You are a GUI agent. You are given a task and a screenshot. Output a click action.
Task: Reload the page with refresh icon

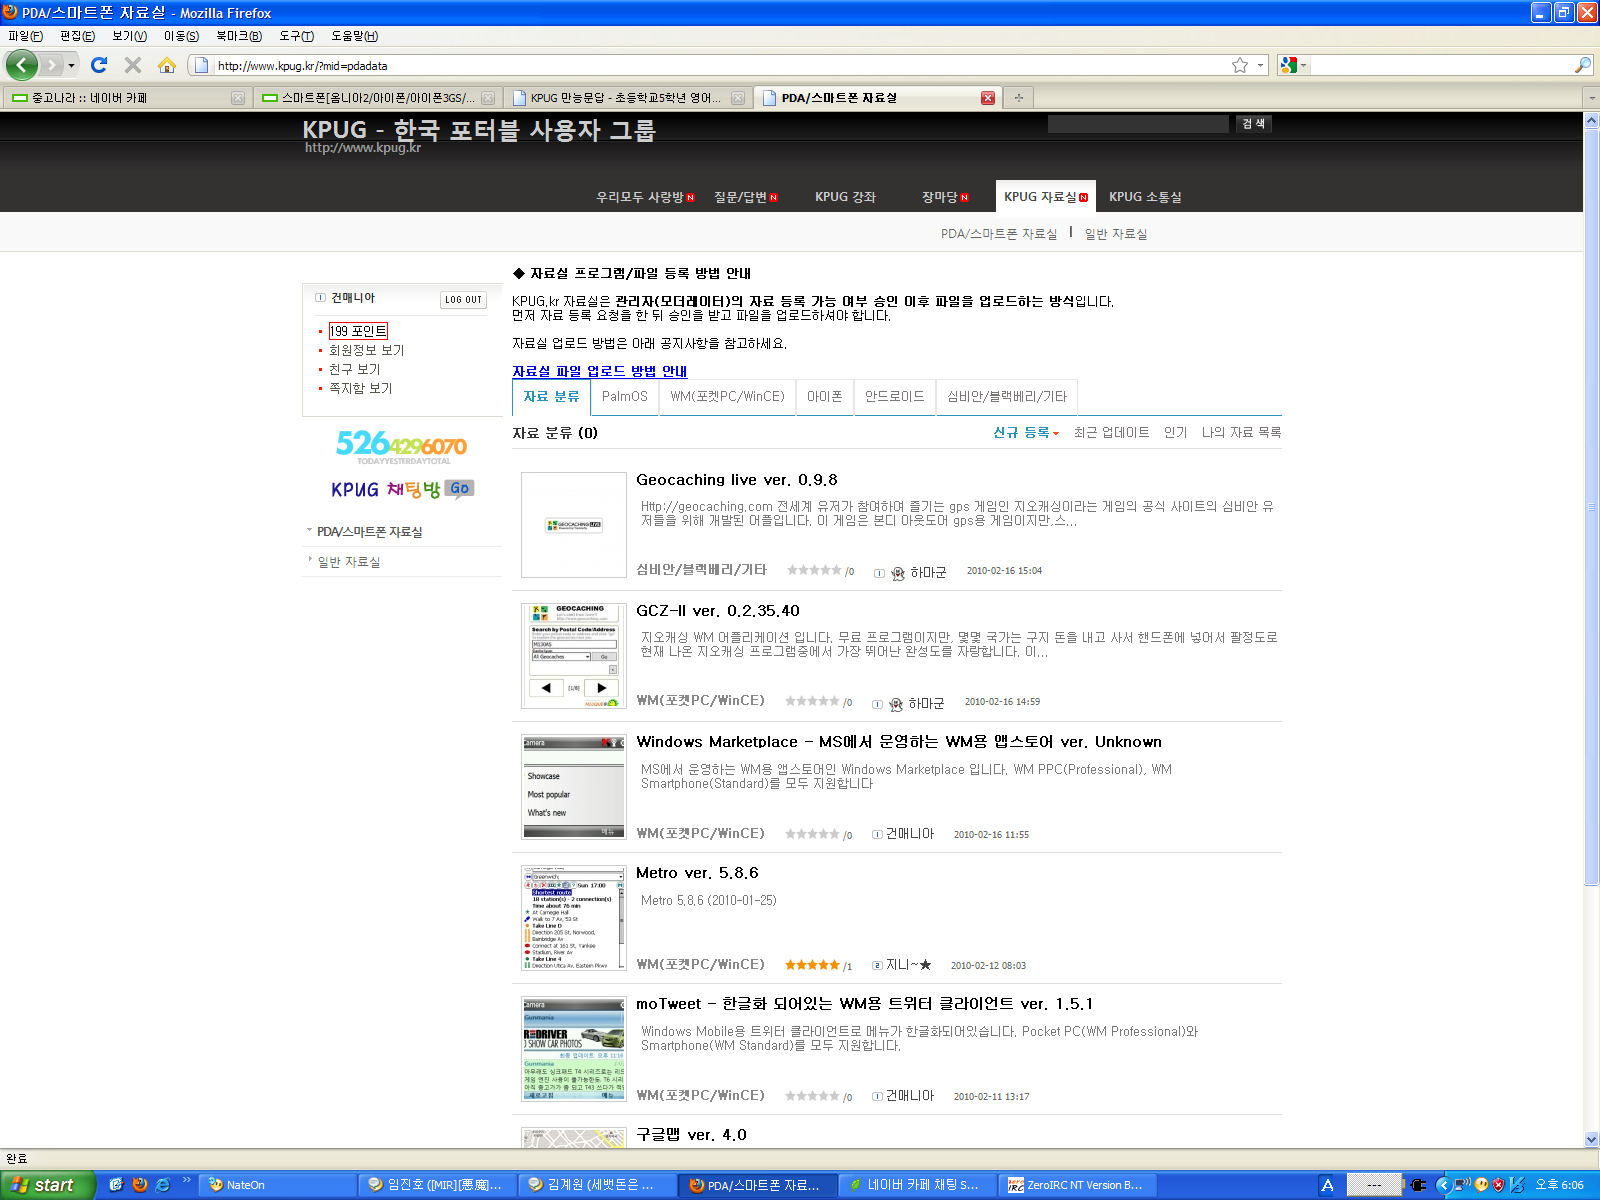tap(98, 65)
